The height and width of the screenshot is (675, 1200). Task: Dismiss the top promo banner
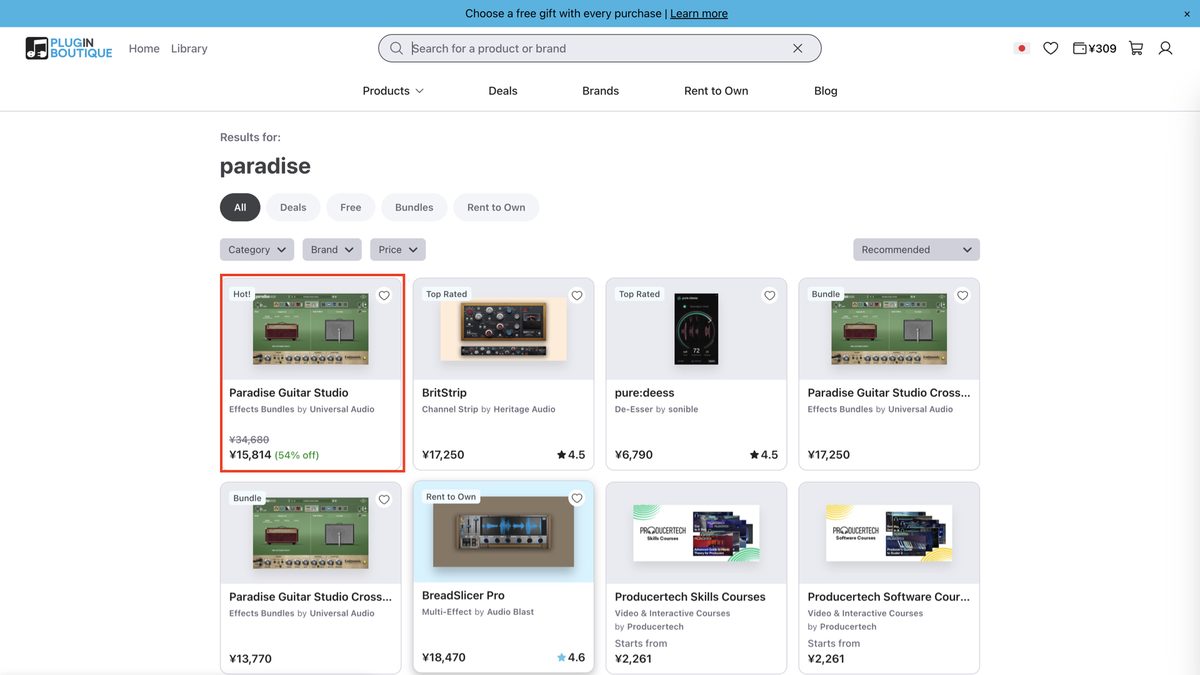[x=1187, y=14]
